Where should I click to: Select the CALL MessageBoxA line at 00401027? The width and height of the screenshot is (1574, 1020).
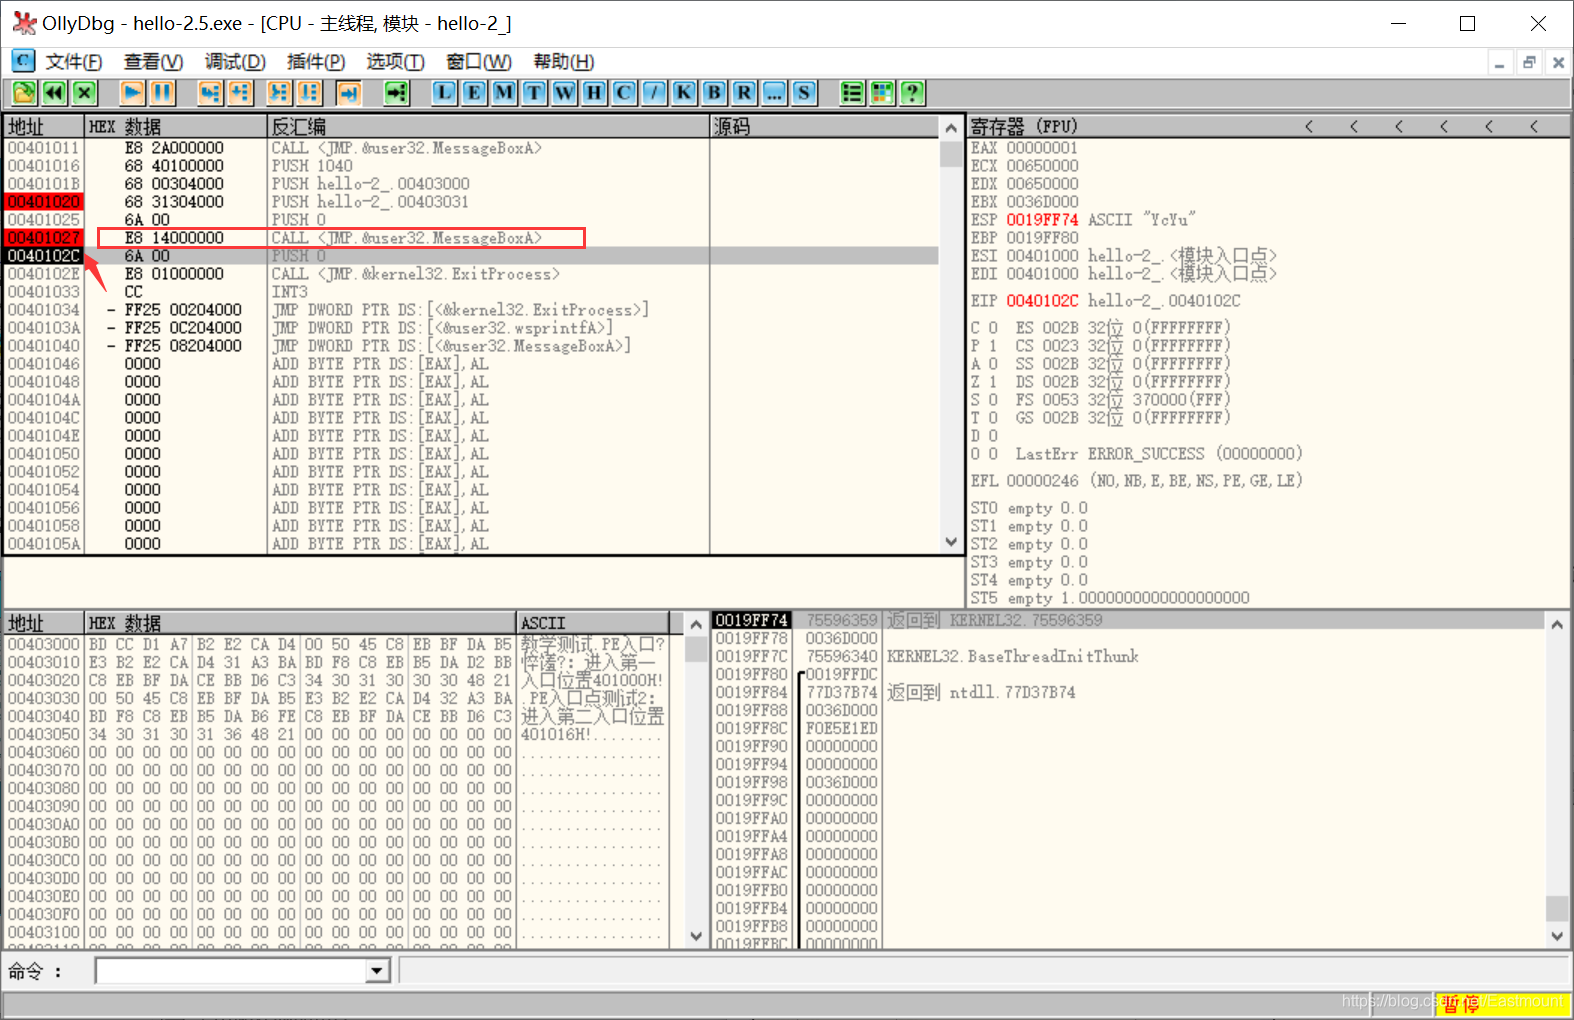coord(406,238)
